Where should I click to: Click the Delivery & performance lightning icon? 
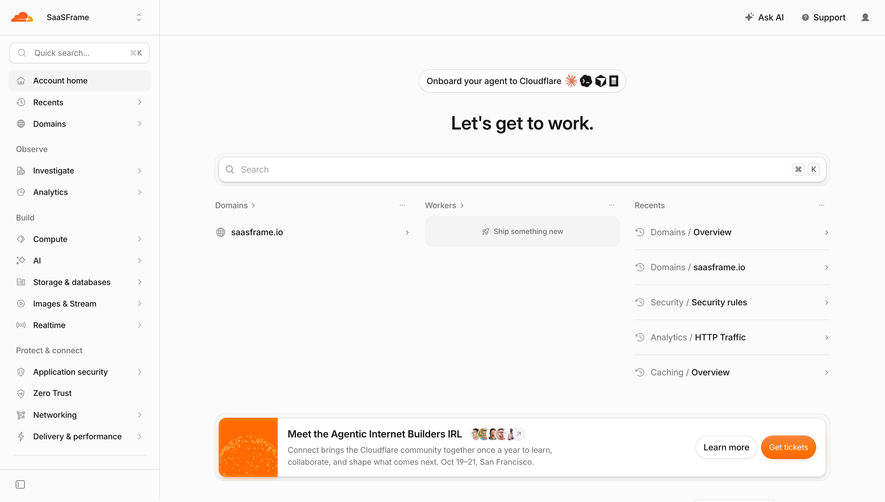[21, 436]
